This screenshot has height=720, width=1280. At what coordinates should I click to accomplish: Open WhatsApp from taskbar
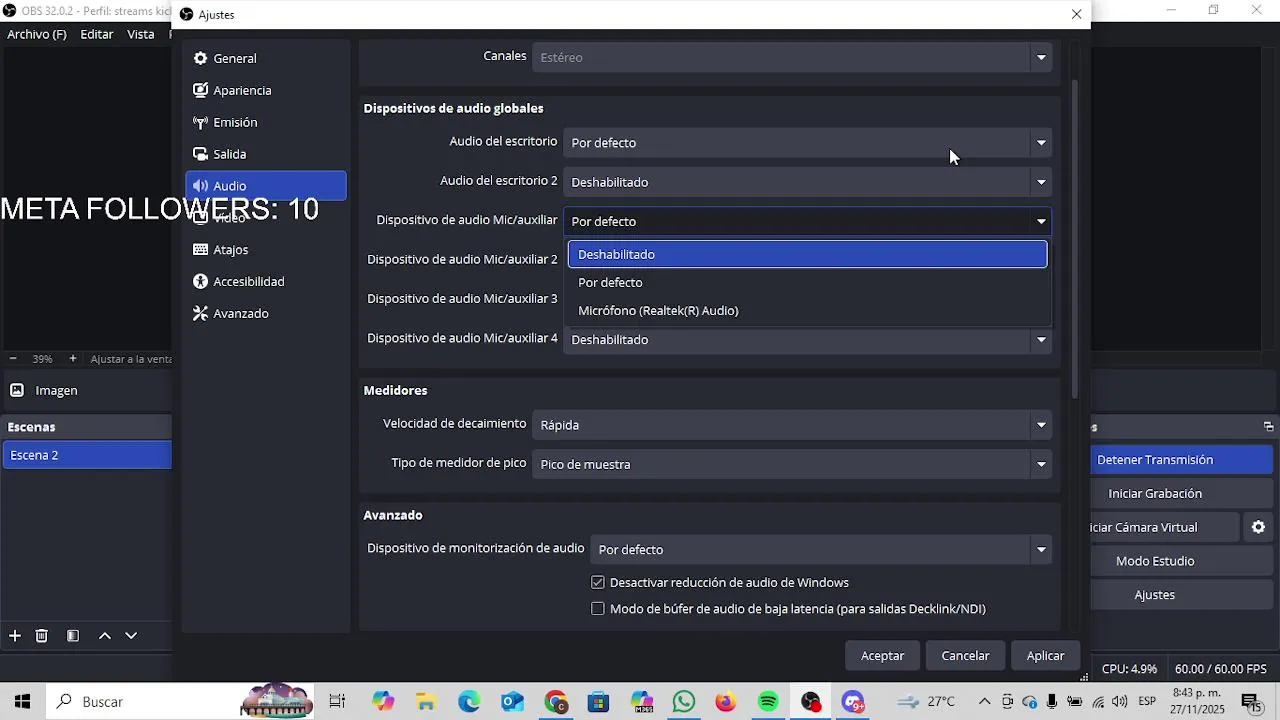tap(684, 702)
